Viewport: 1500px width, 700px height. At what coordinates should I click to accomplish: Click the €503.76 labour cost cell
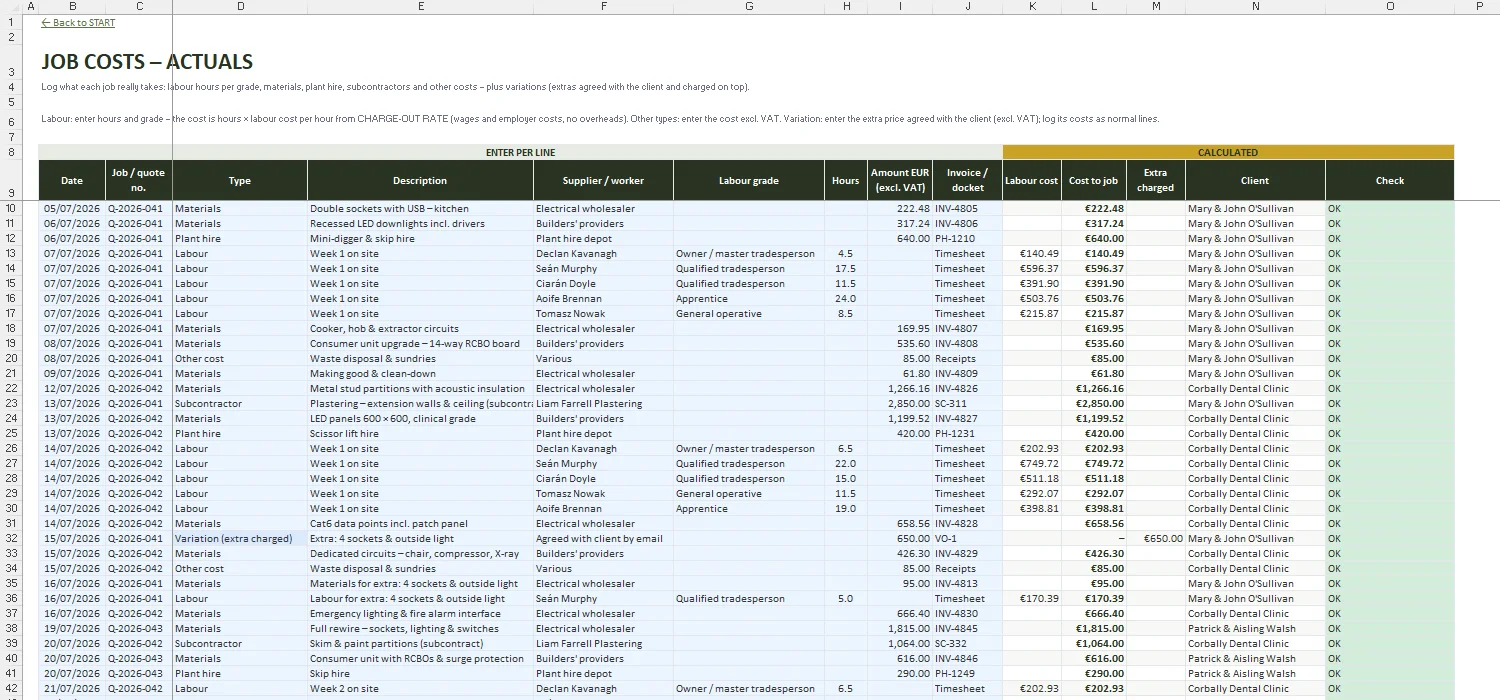pos(1032,299)
